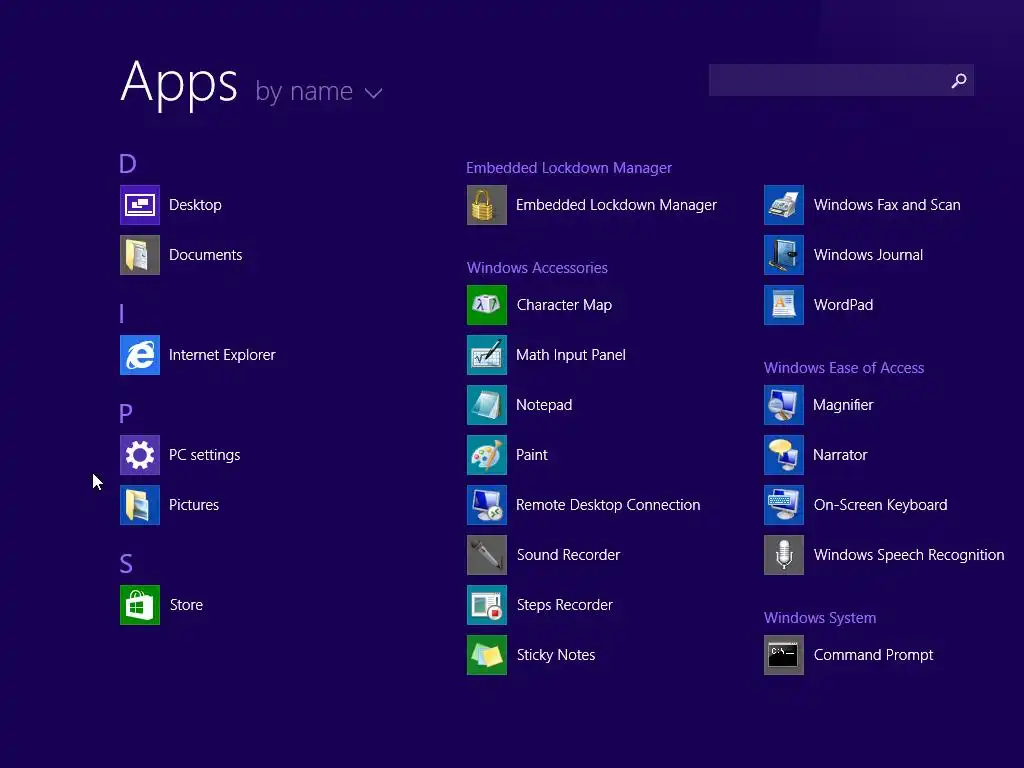
Task: Click the 'Remote Desktop Connection' label
Action: click(x=608, y=505)
